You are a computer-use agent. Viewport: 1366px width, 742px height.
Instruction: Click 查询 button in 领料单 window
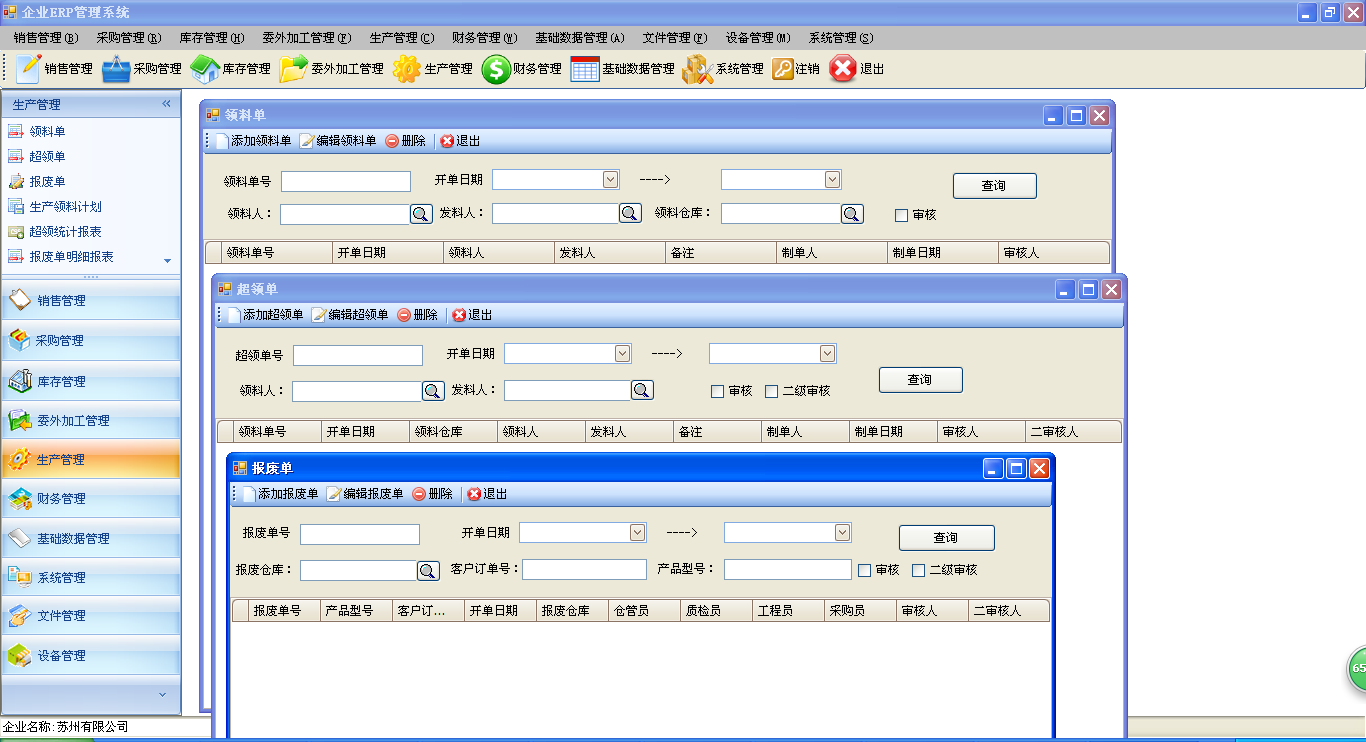pyautogui.click(x=994, y=186)
